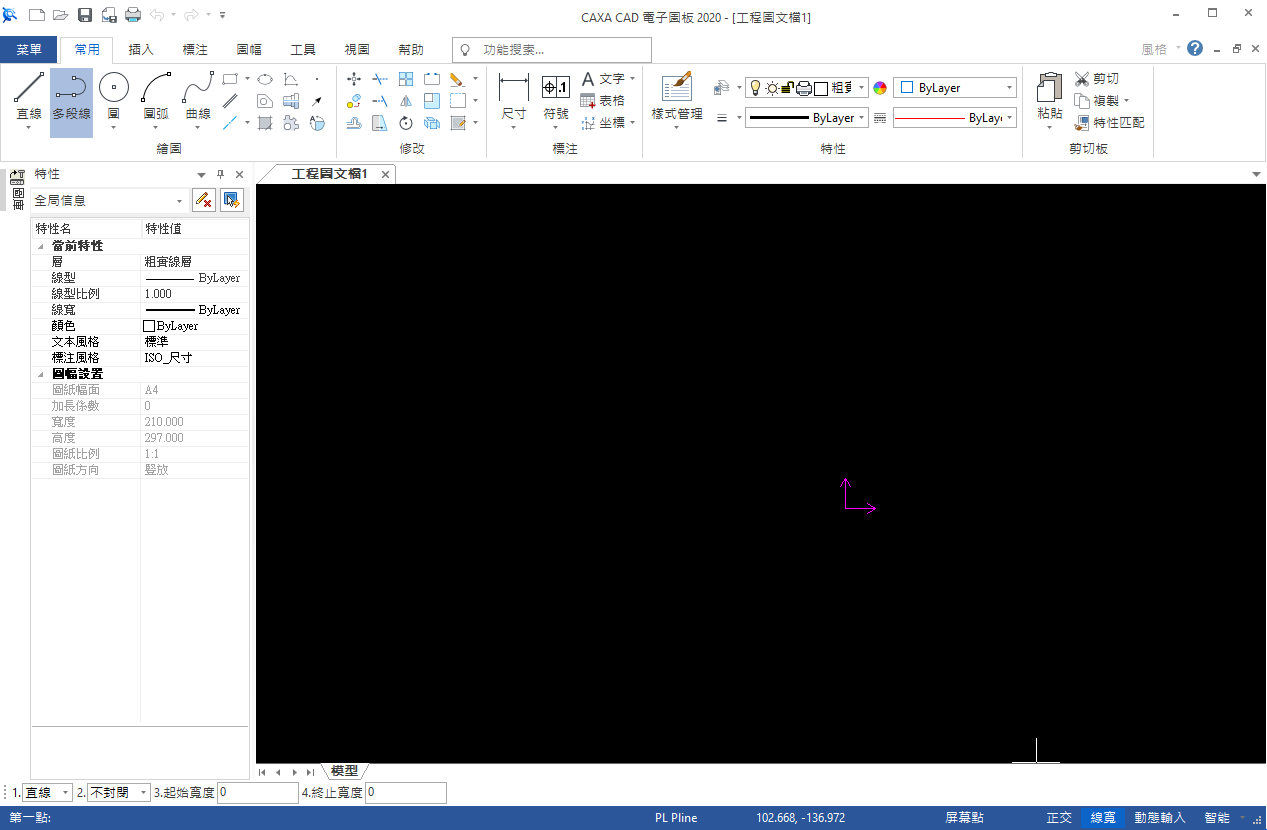
Task: Click the 剪切 cut button
Action: click(x=1097, y=79)
